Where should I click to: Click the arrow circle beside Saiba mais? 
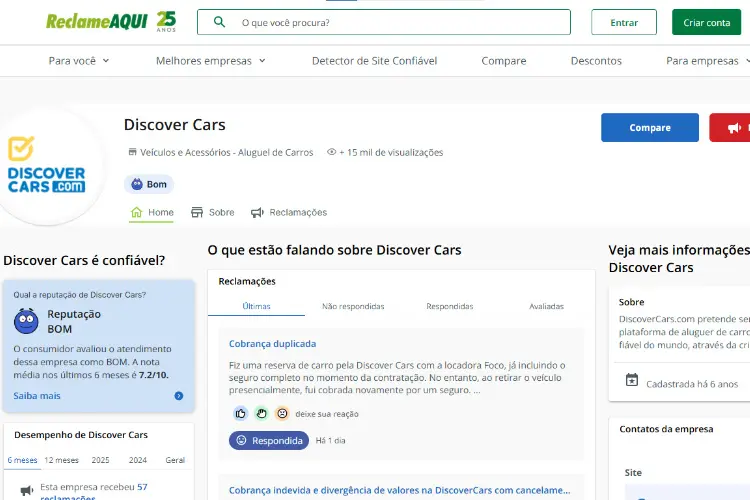coord(179,396)
